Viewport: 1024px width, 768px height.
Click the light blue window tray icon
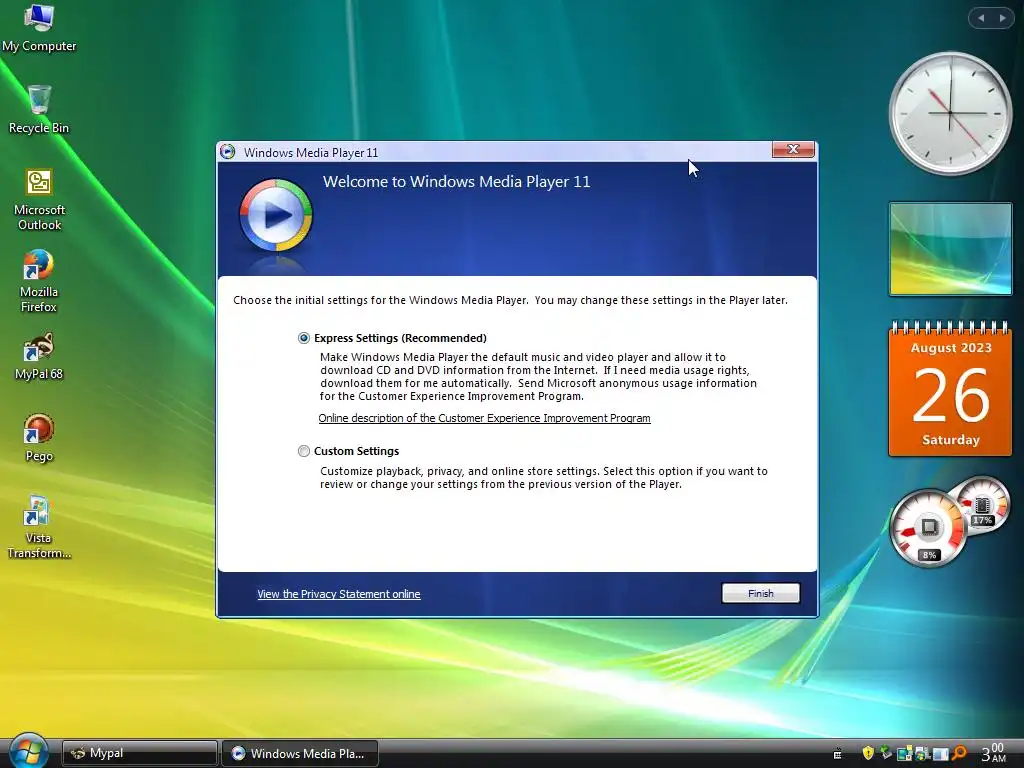940,754
